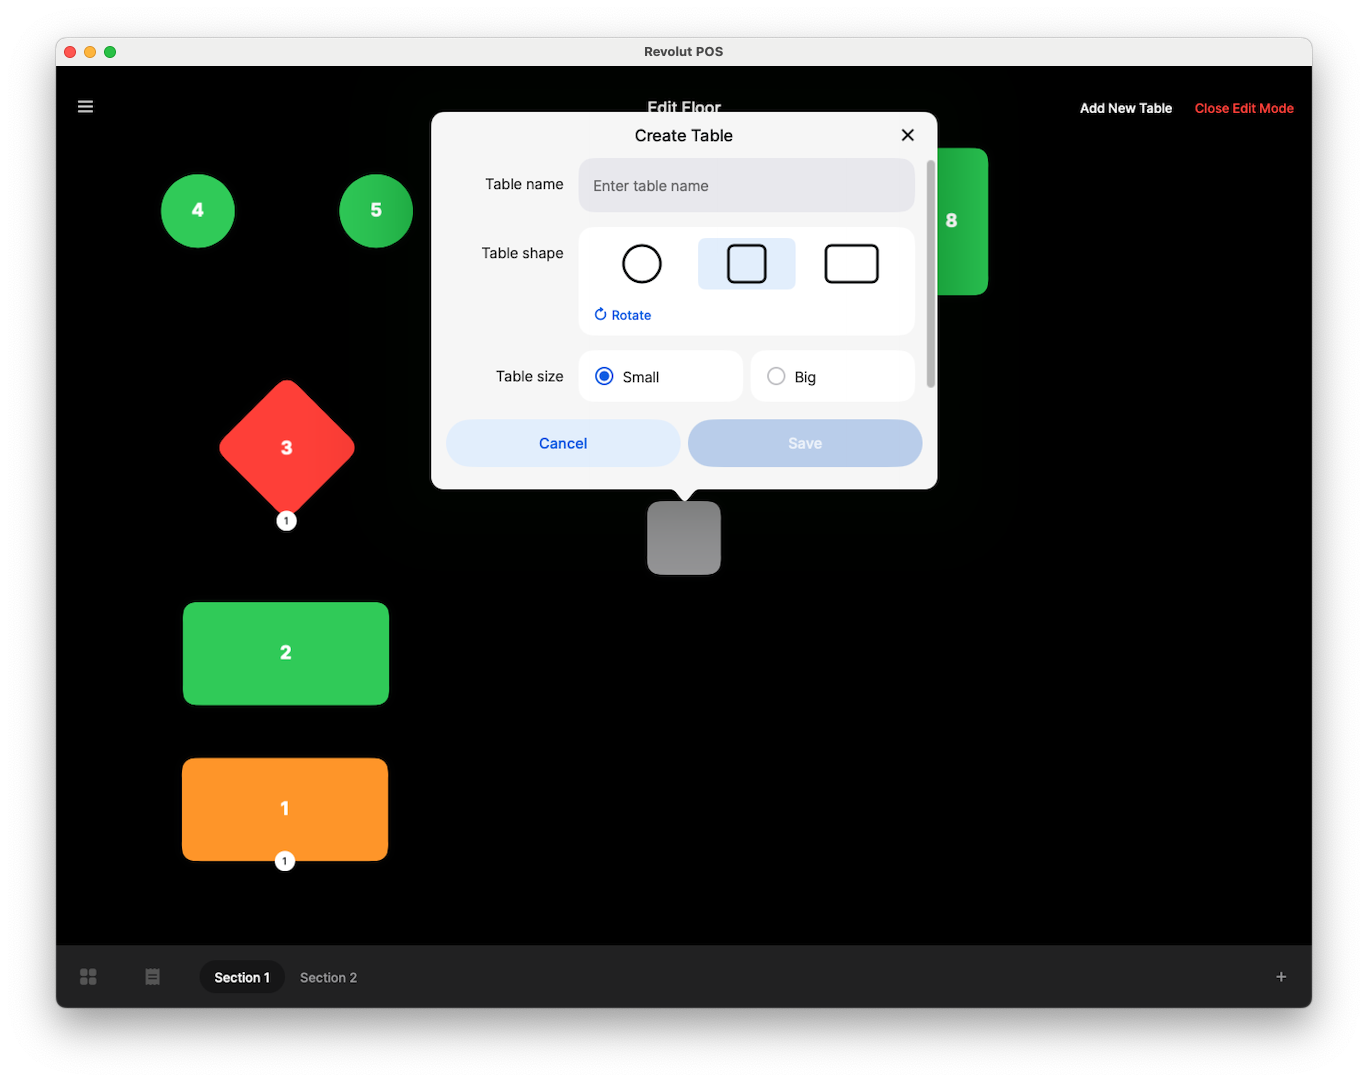Click Add New Table

pyautogui.click(x=1126, y=108)
